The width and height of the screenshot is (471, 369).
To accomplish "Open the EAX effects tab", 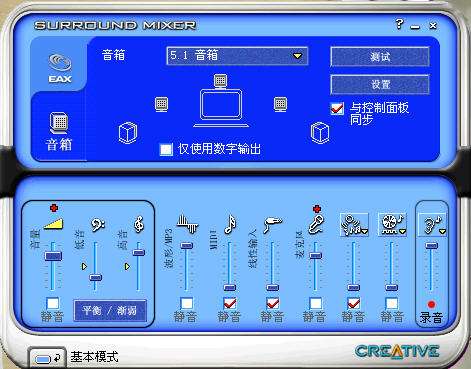I will pos(60,68).
